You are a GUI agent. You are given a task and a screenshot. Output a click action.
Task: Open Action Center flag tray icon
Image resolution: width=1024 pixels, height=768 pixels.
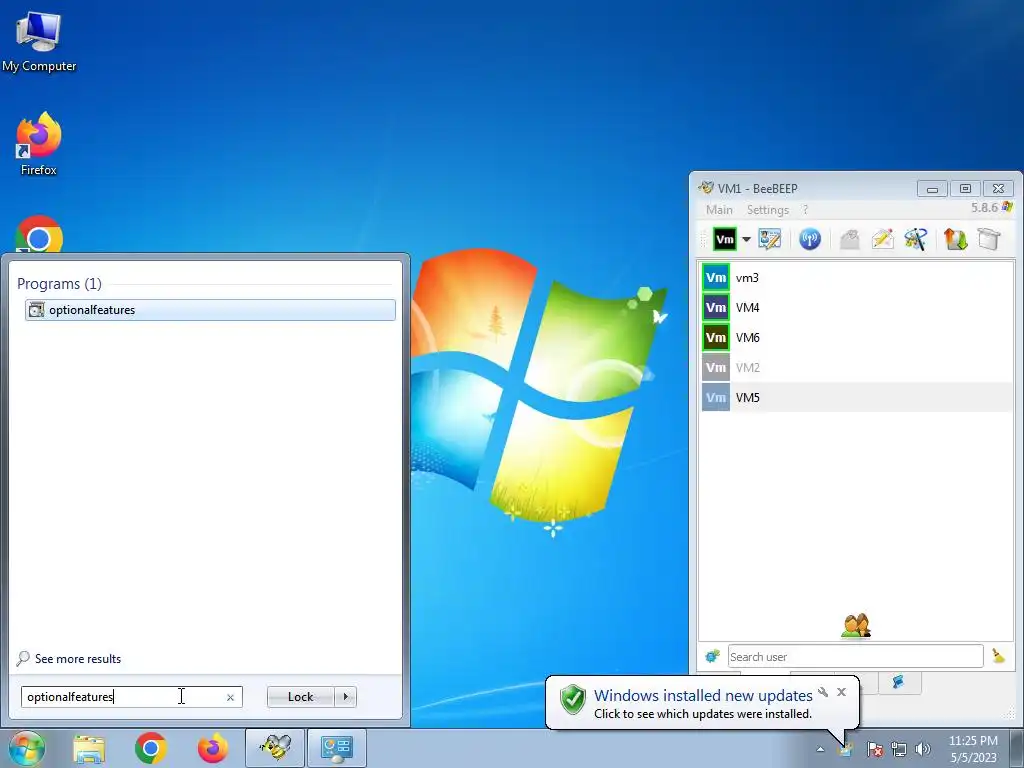(875, 749)
